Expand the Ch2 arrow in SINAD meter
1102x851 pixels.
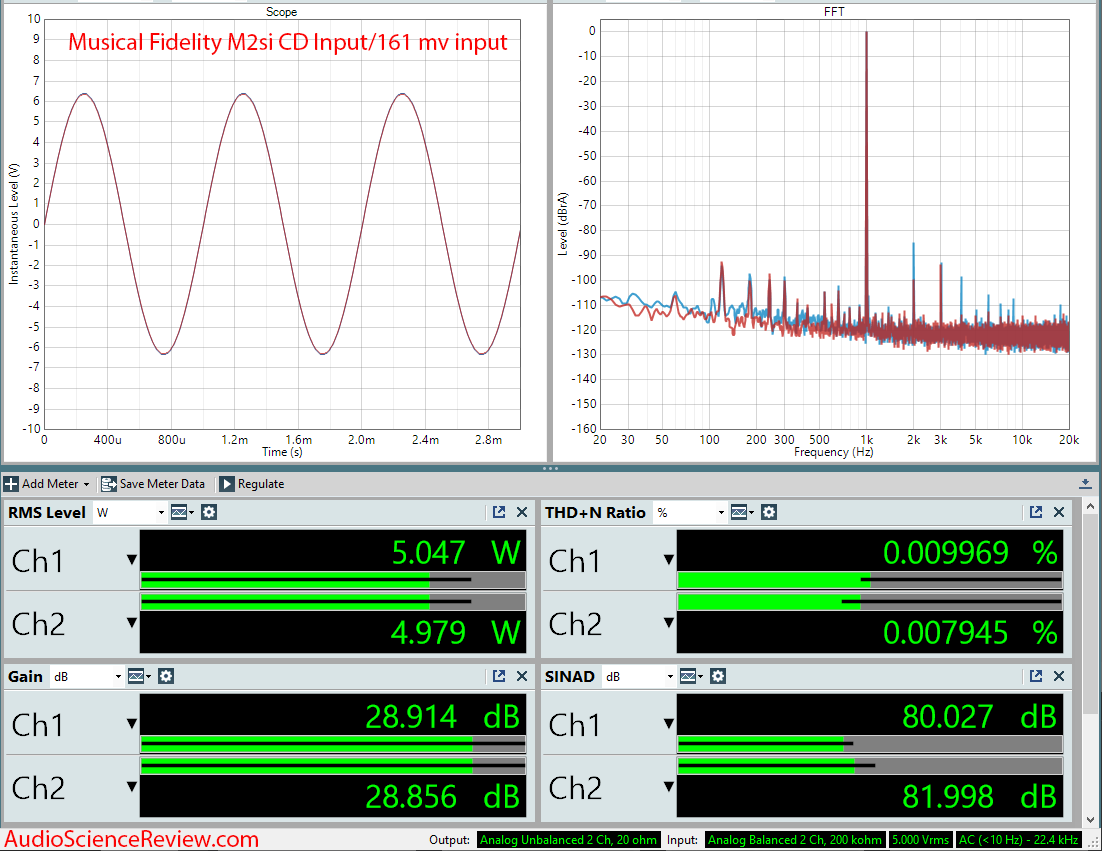pyautogui.click(x=668, y=787)
